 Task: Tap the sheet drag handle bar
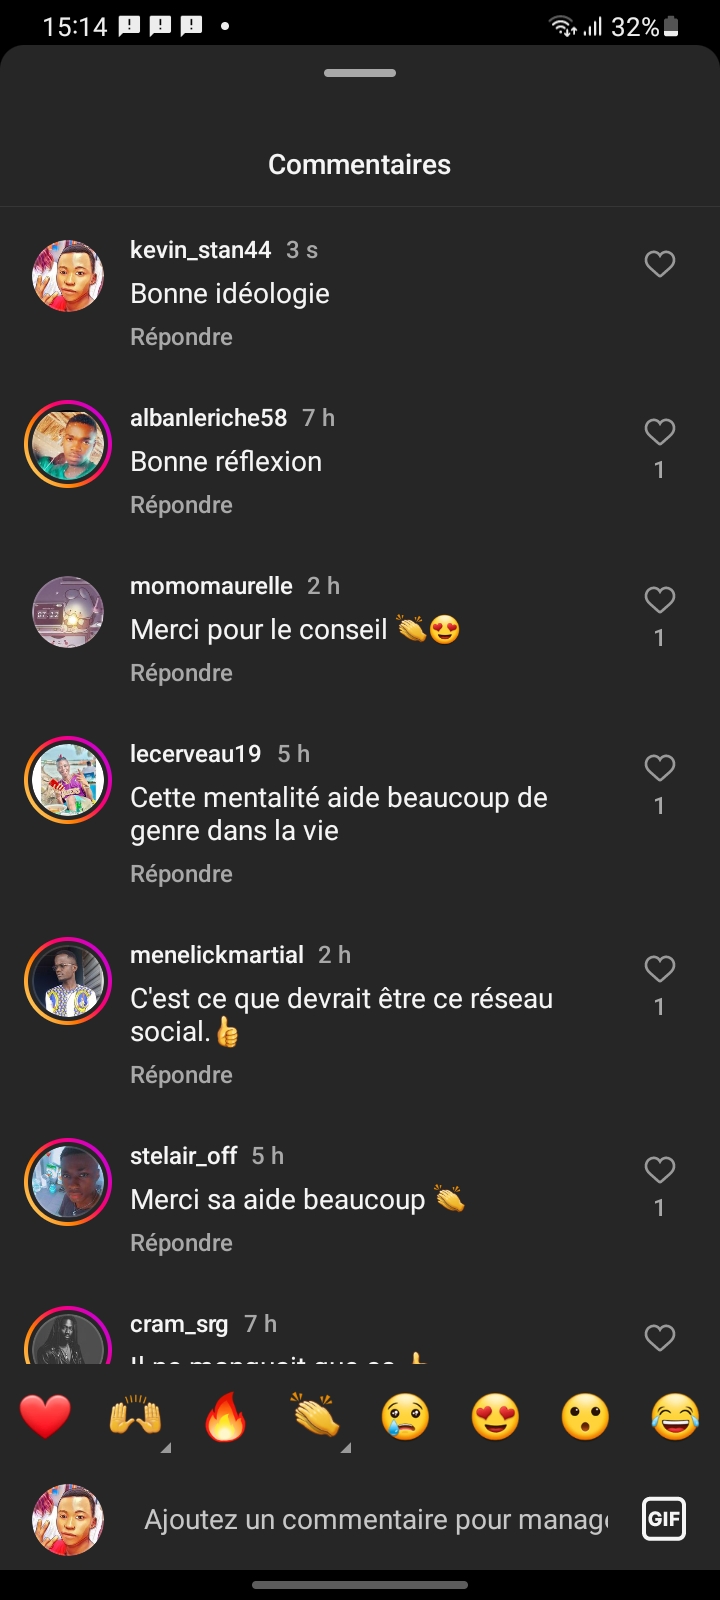coord(360,73)
